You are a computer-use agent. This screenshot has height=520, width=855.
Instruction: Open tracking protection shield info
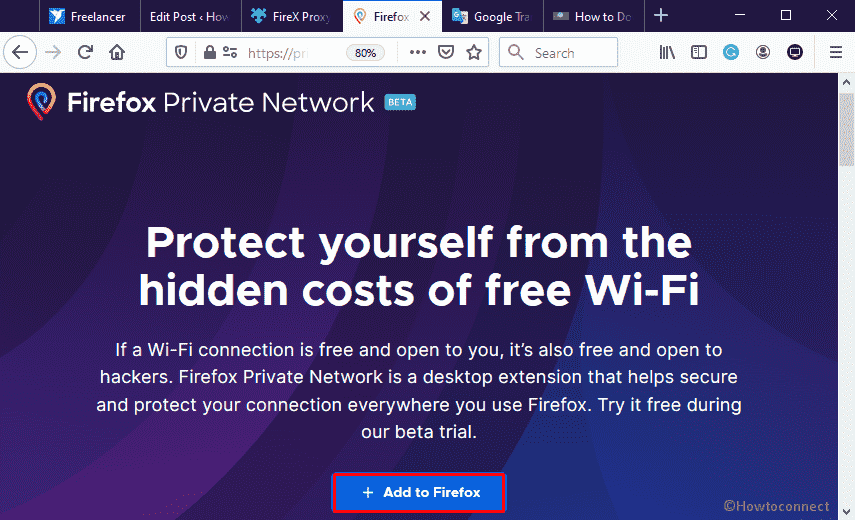(x=181, y=52)
